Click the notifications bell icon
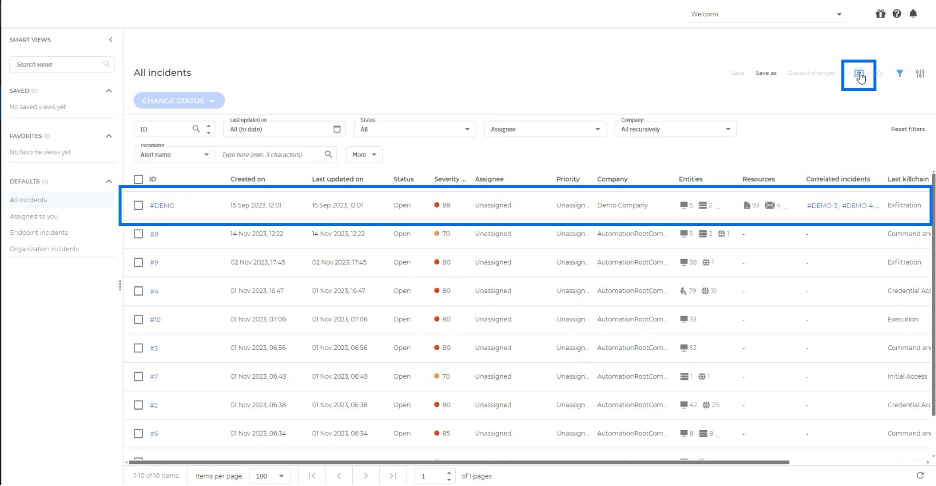936x486 pixels. coord(913,14)
